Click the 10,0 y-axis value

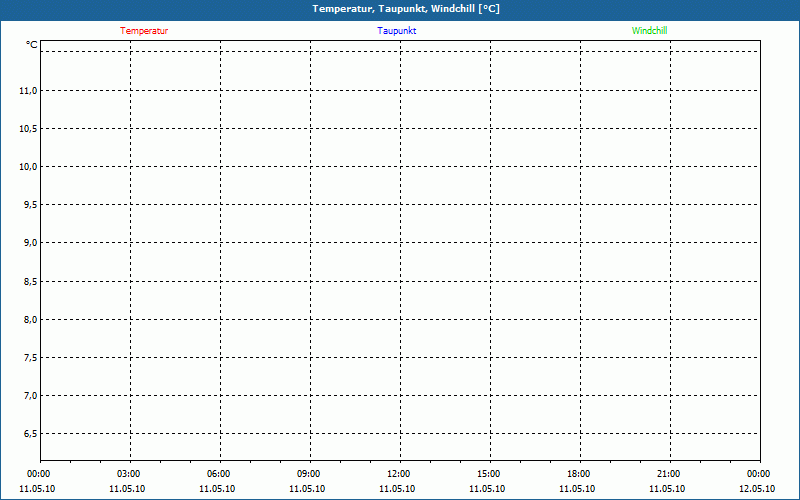28,167
